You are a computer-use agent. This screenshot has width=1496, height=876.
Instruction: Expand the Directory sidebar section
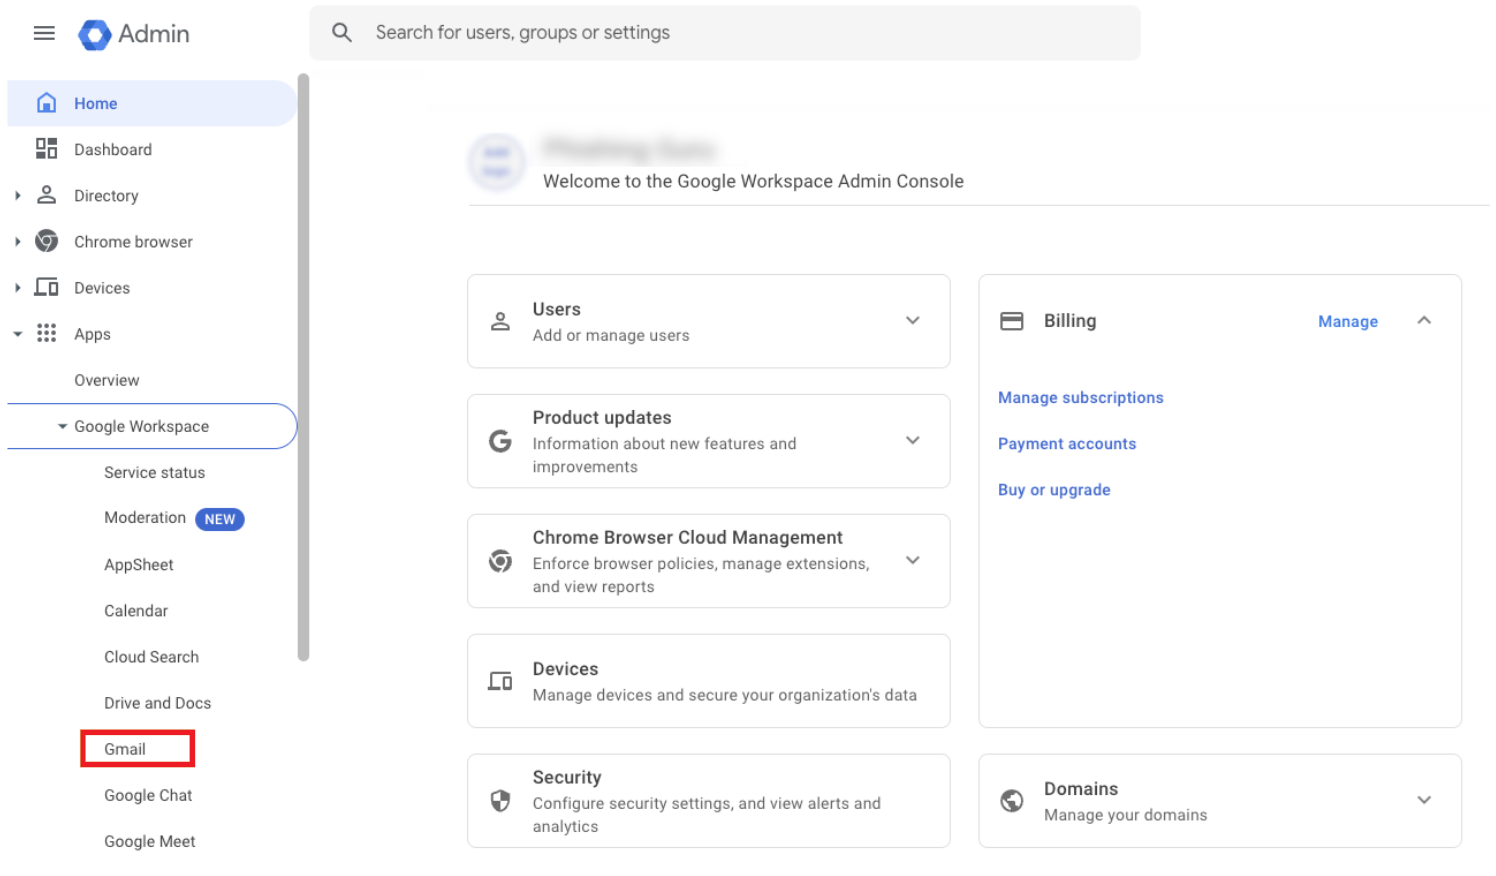click(x=17, y=195)
